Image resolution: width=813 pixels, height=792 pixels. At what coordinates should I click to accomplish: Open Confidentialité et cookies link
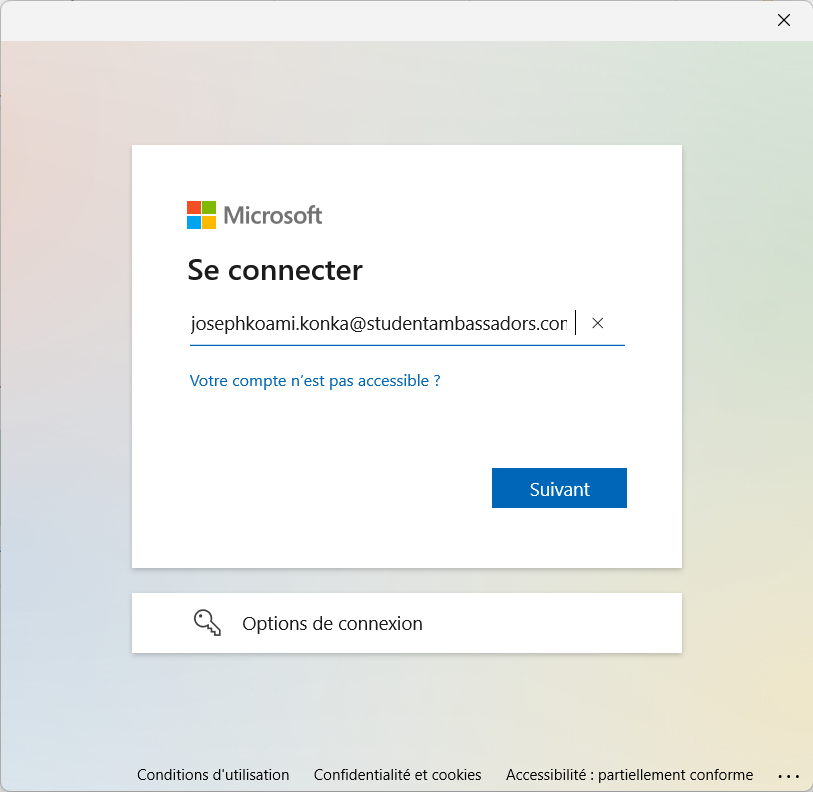[398, 775]
